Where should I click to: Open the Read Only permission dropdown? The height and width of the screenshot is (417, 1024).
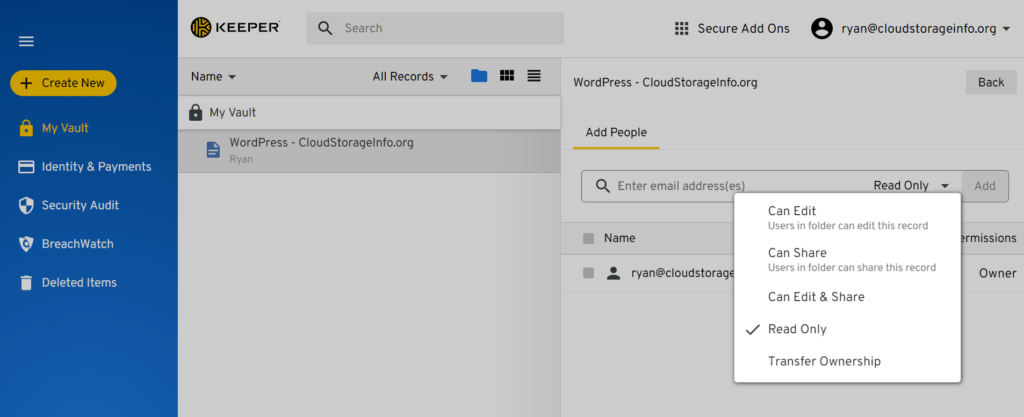point(911,186)
